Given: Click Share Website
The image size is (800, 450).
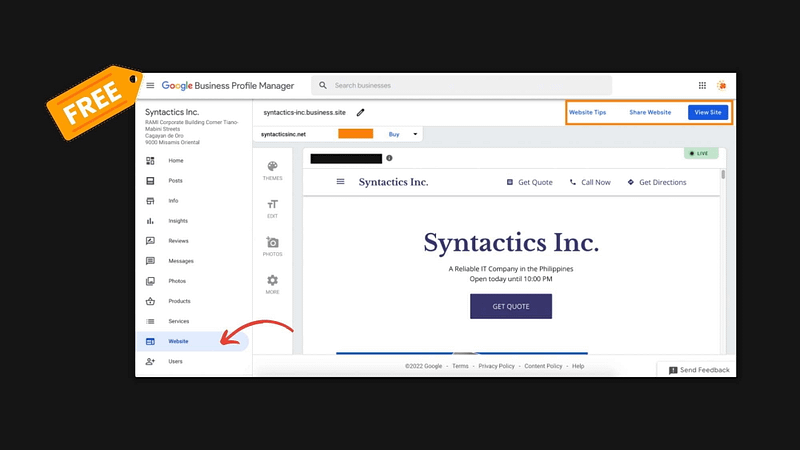Looking at the screenshot, I should (650, 112).
